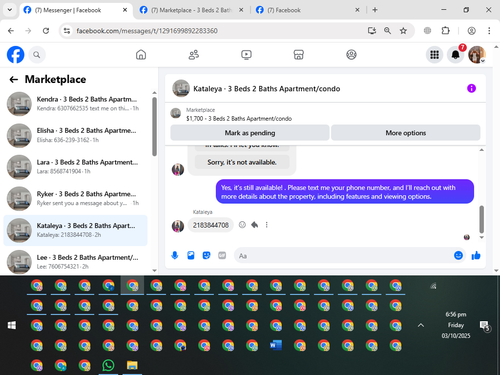
Task: Open the Extensions puzzle icon
Action: 445,31
